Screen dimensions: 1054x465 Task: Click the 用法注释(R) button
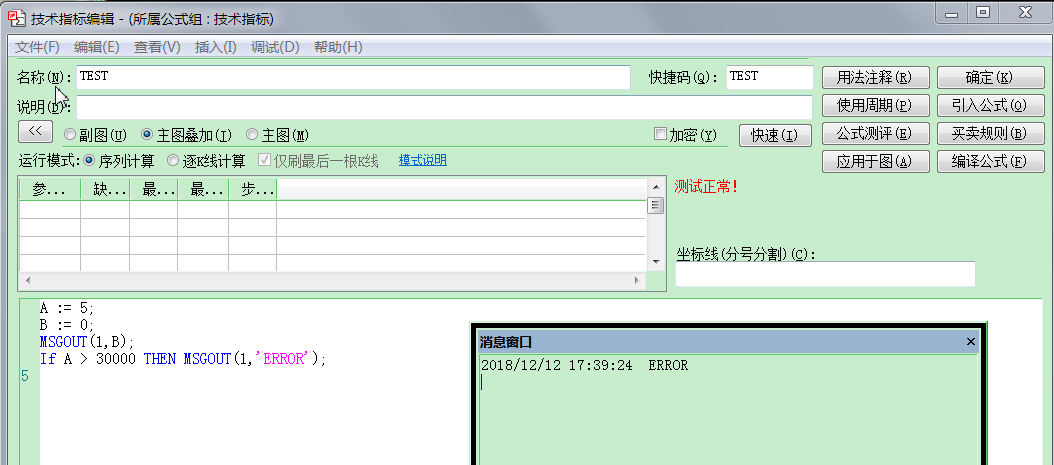coord(875,77)
